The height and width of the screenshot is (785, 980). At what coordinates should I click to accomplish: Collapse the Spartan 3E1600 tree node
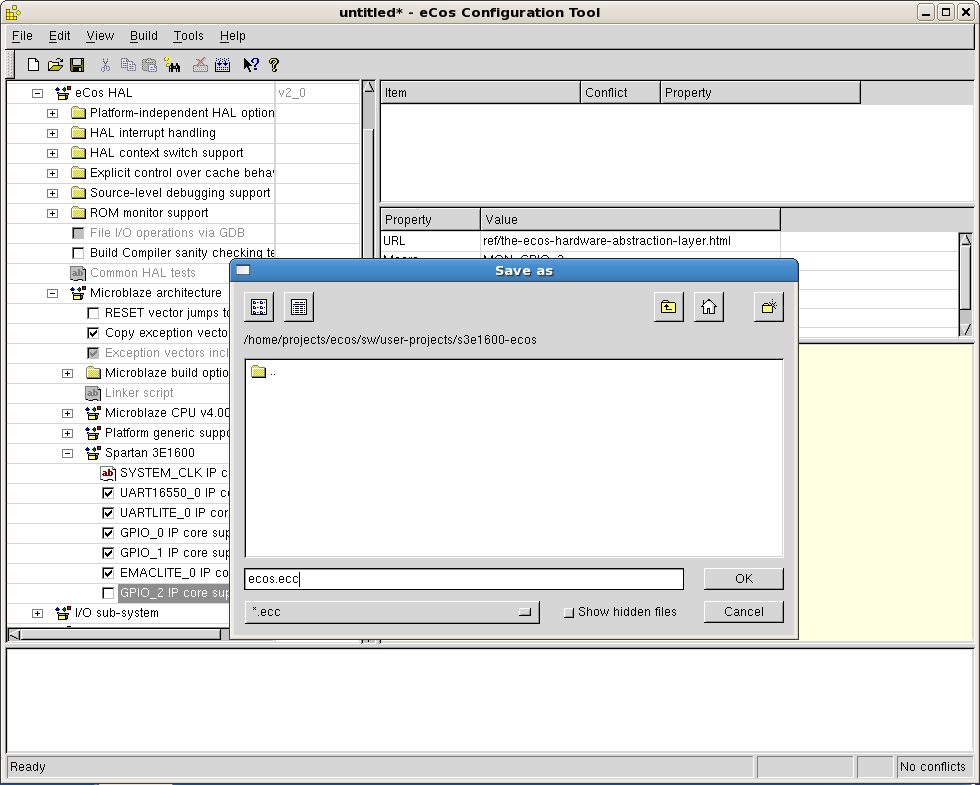pos(67,453)
